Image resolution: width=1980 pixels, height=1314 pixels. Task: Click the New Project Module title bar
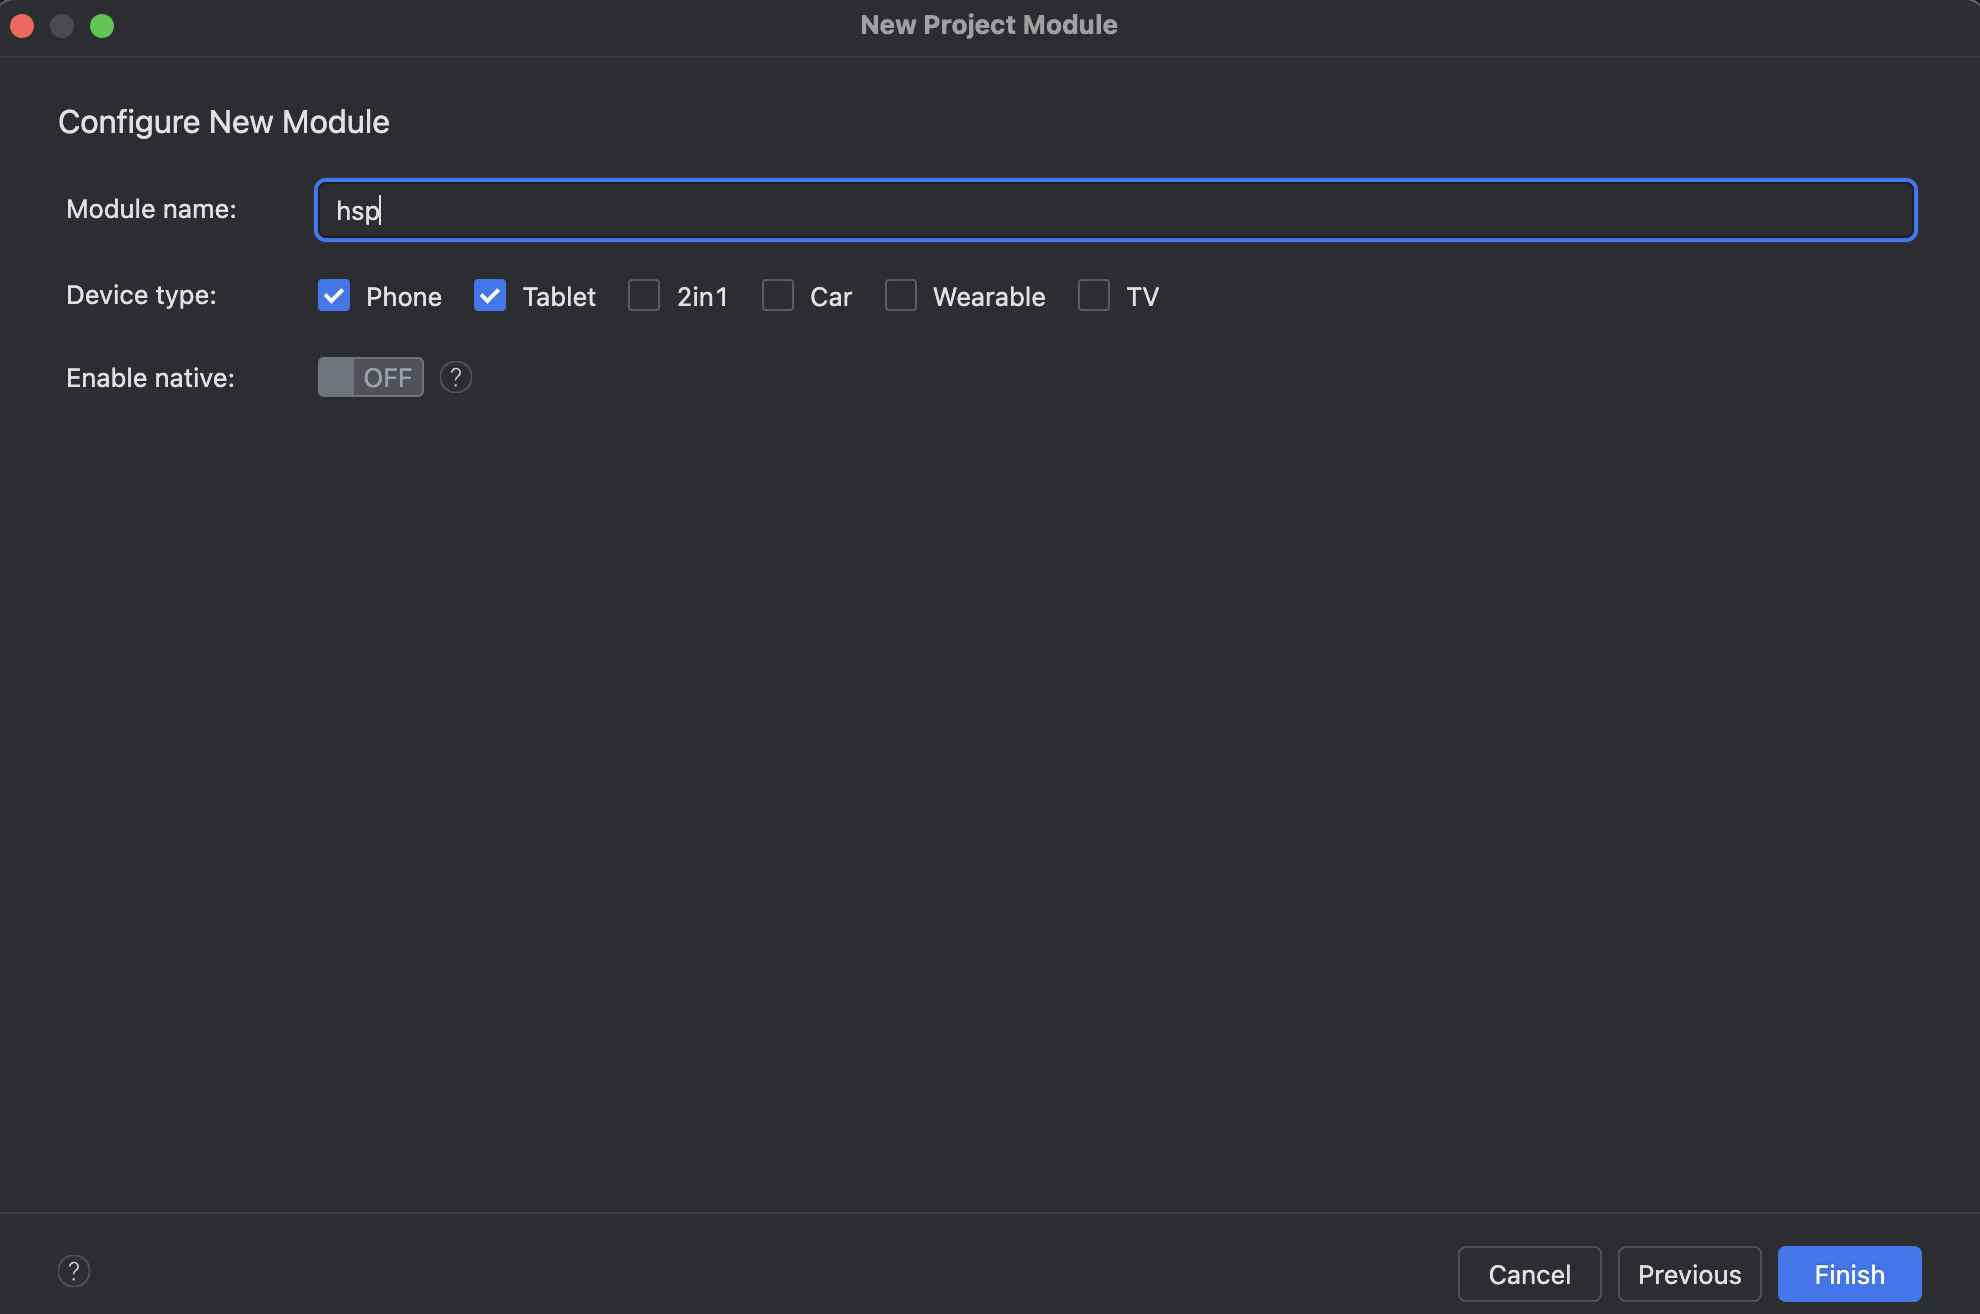point(989,25)
